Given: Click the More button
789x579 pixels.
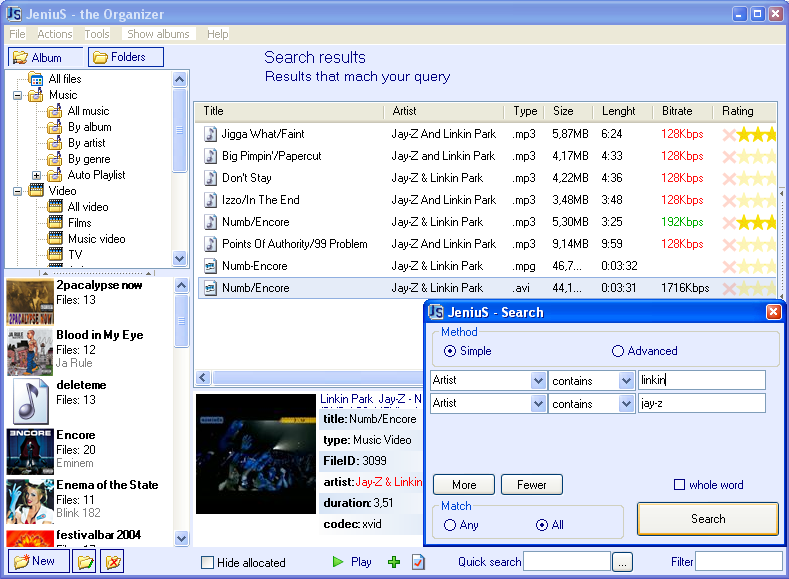Looking at the screenshot, I should (463, 484).
